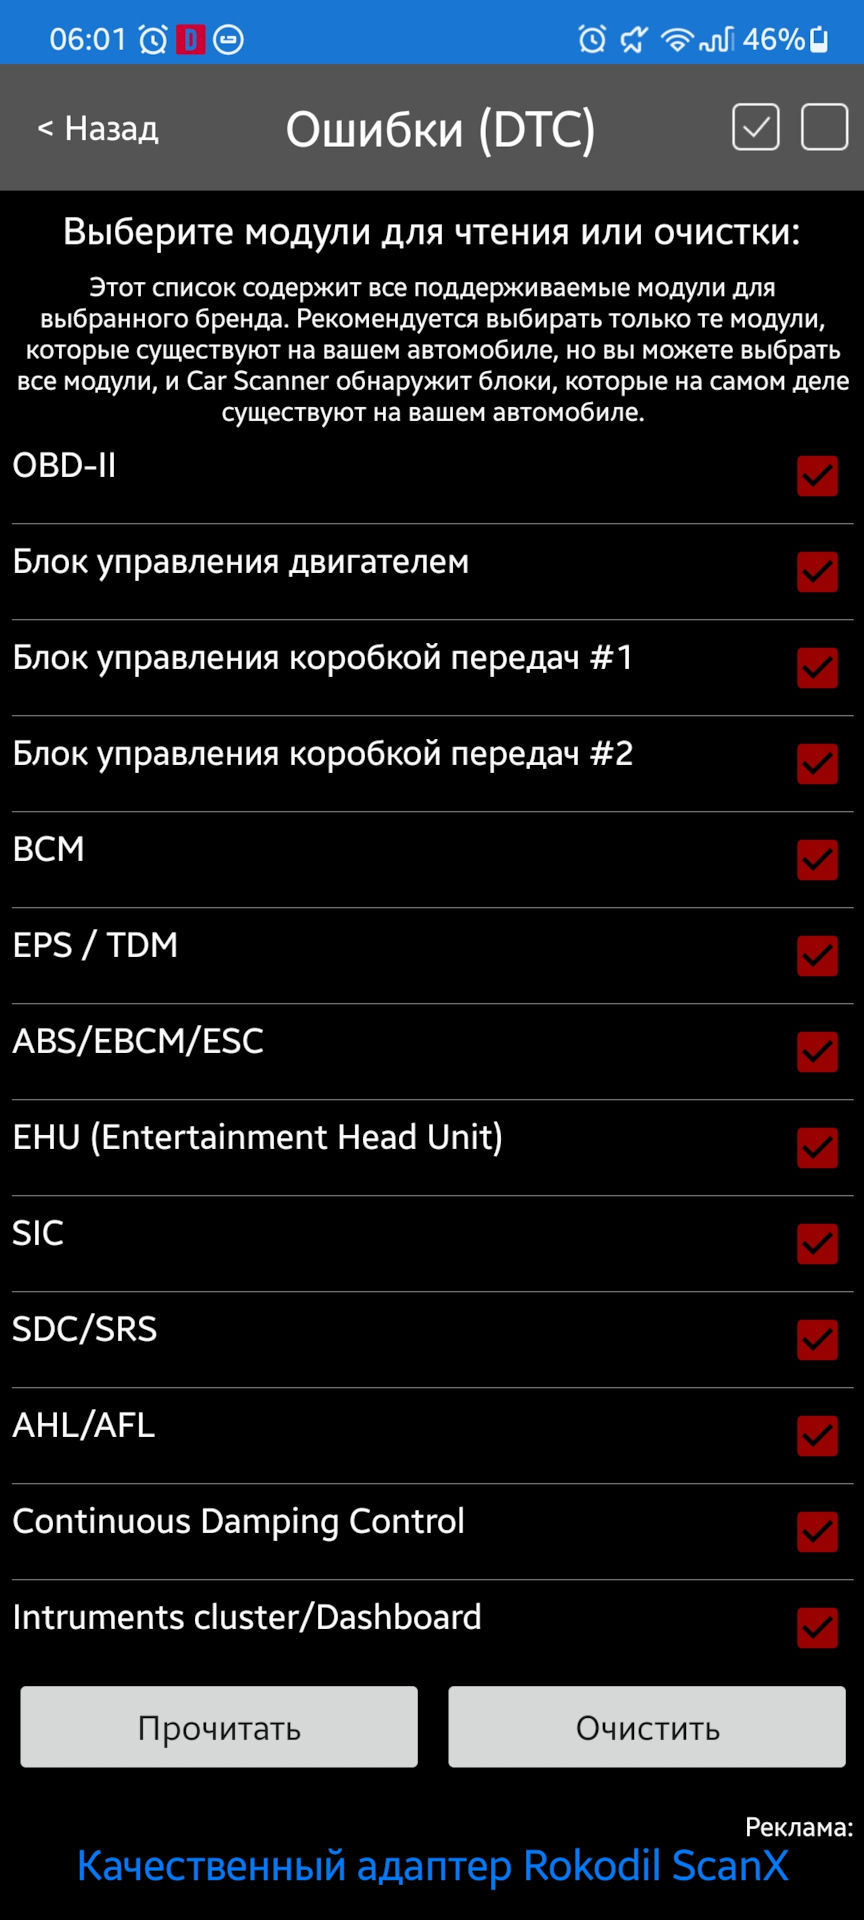
Task: Disable the BCM module checkbox
Action: (x=817, y=860)
